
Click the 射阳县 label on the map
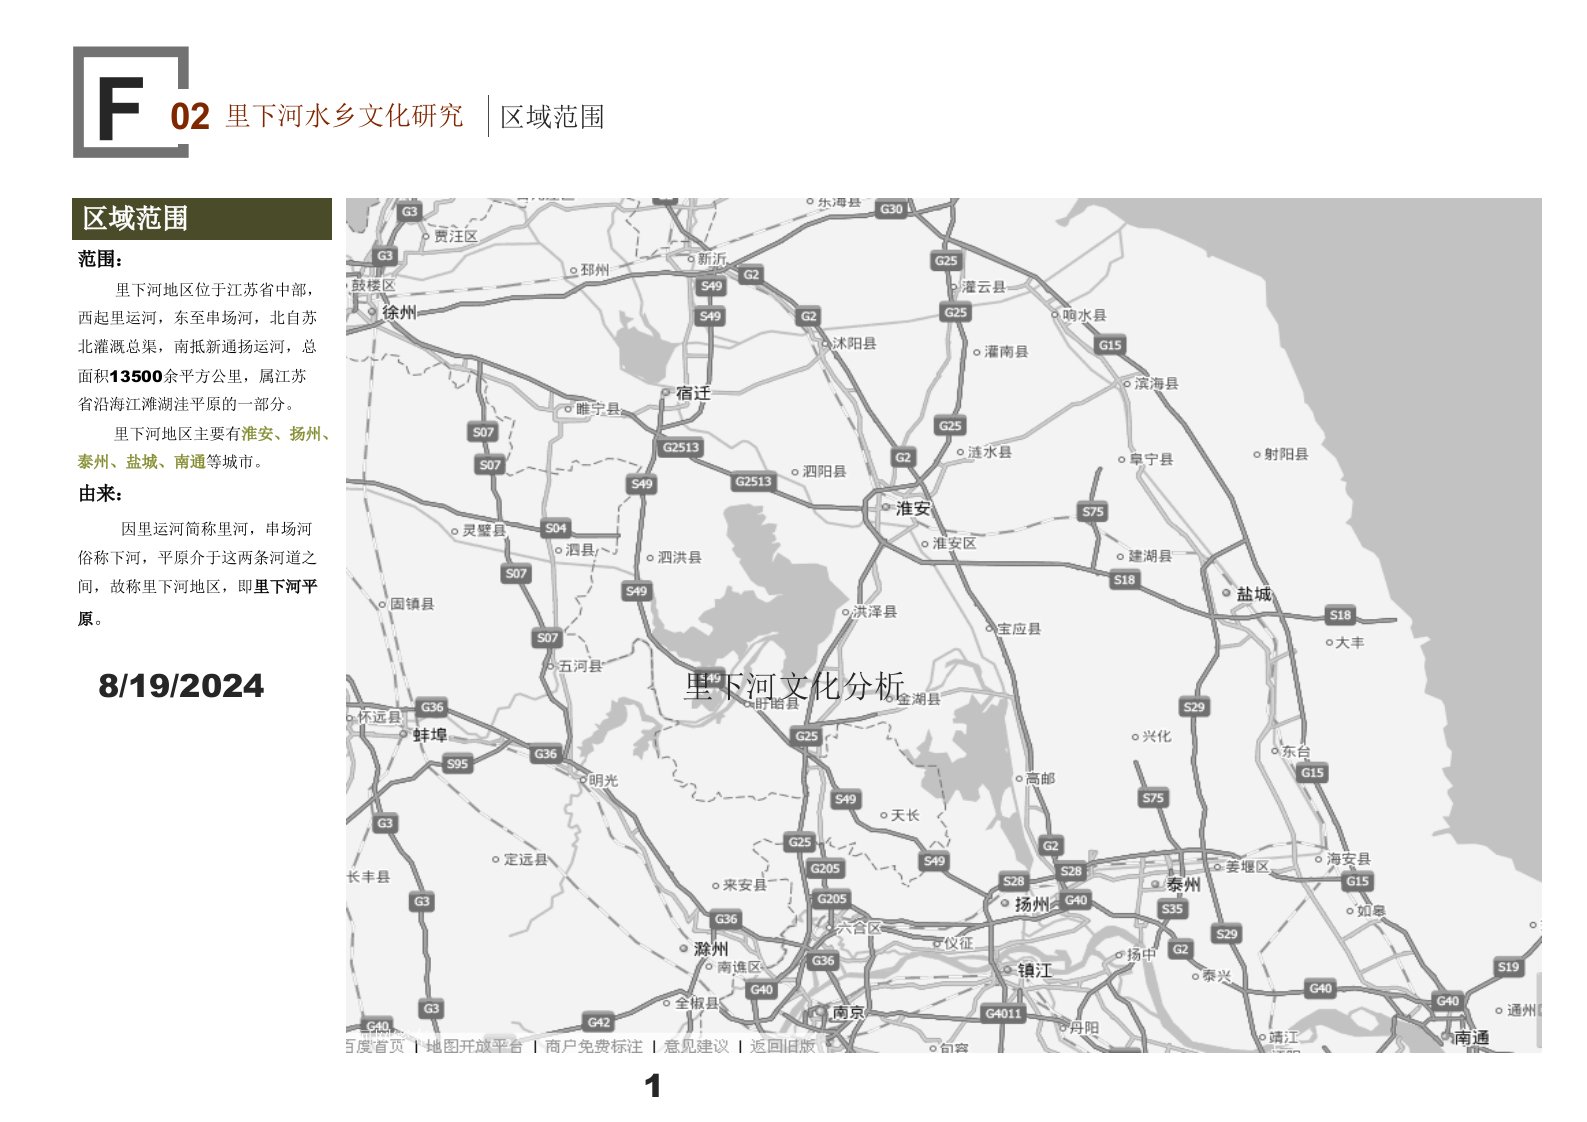(x=1286, y=454)
